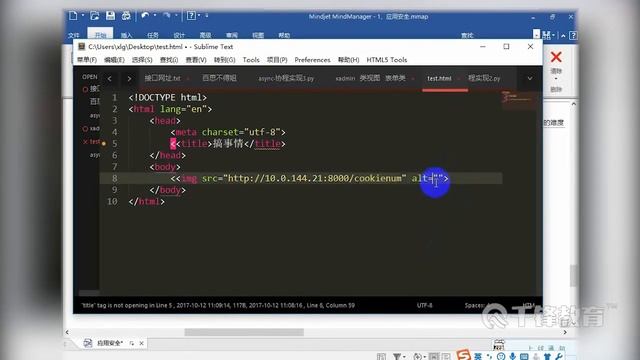Switch to the async-协程实现3.py tab
This screenshot has height=360, width=640.
click(286, 78)
